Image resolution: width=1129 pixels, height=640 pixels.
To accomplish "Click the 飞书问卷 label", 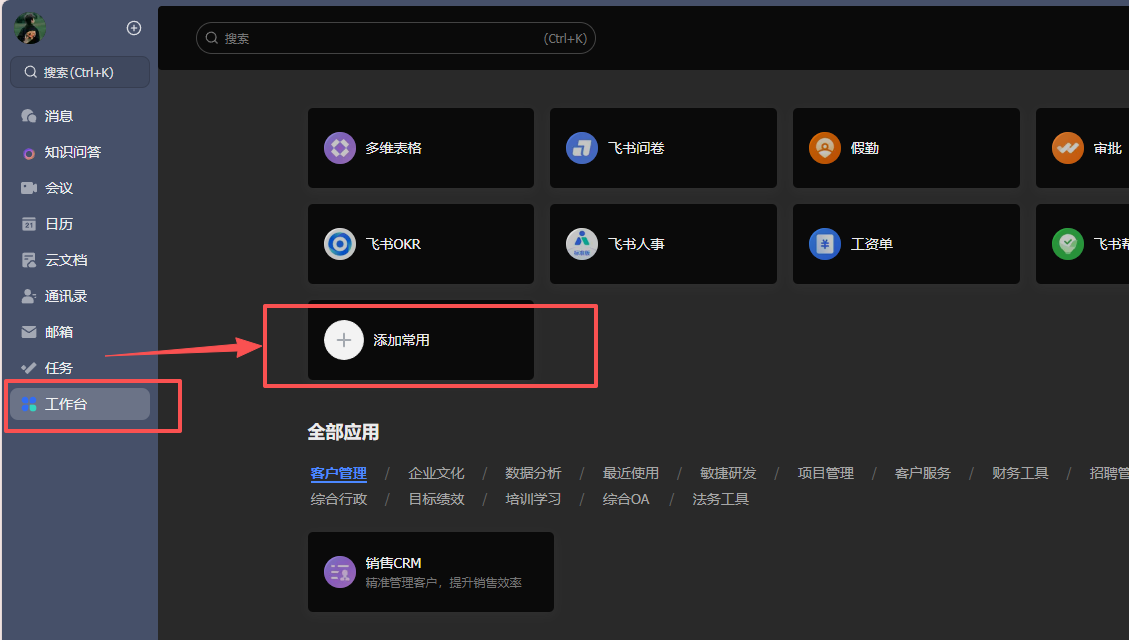I will [x=636, y=148].
